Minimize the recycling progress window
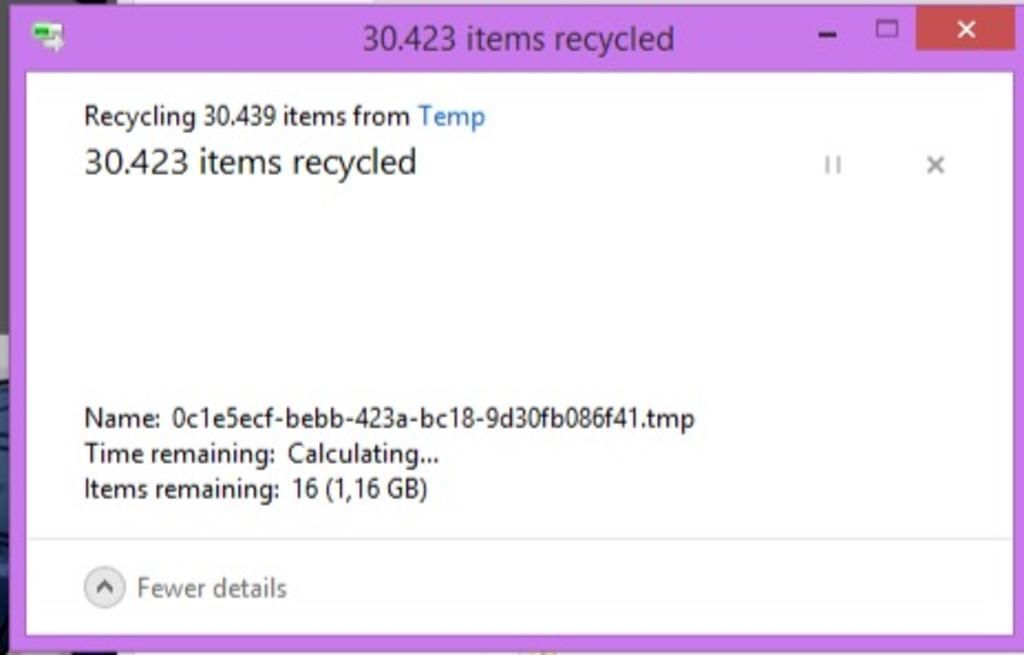 pos(827,34)
